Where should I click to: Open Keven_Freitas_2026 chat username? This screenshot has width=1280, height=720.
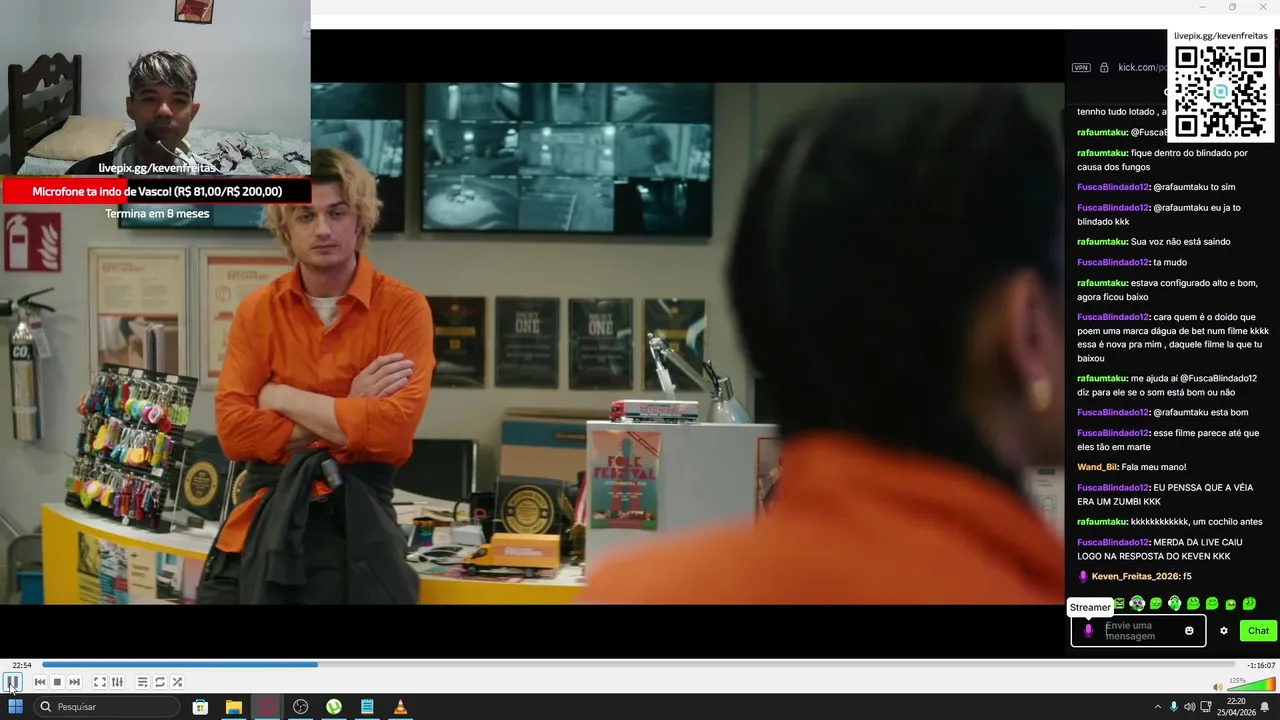(1135, 576)
